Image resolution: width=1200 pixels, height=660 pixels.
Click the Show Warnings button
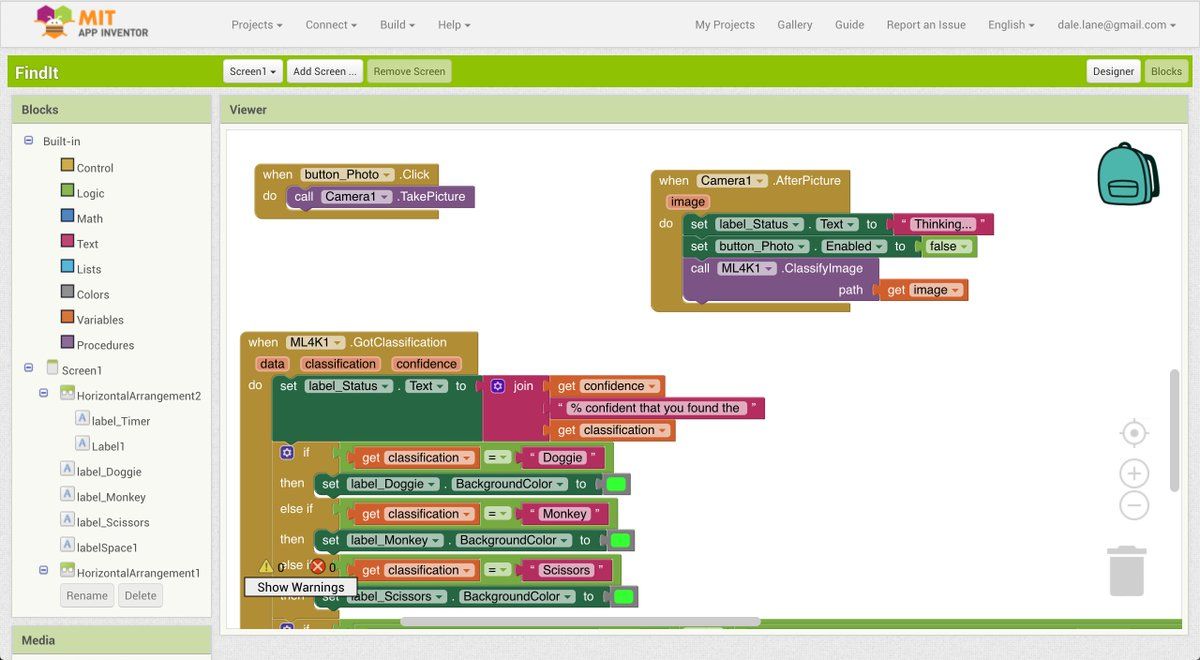pyautogui.click(x=300, y=587)
